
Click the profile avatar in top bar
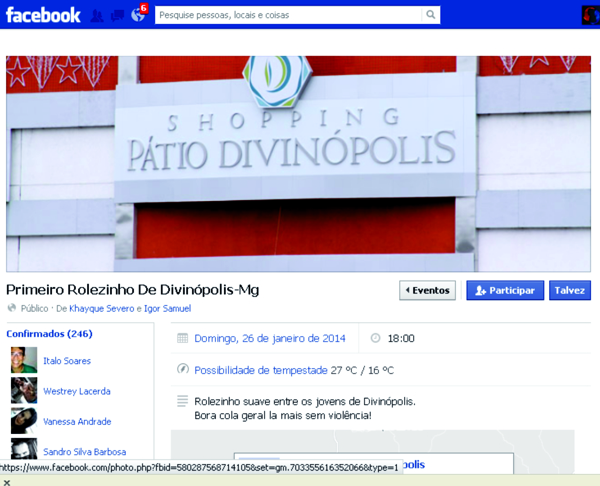click(x=590, y=15)
